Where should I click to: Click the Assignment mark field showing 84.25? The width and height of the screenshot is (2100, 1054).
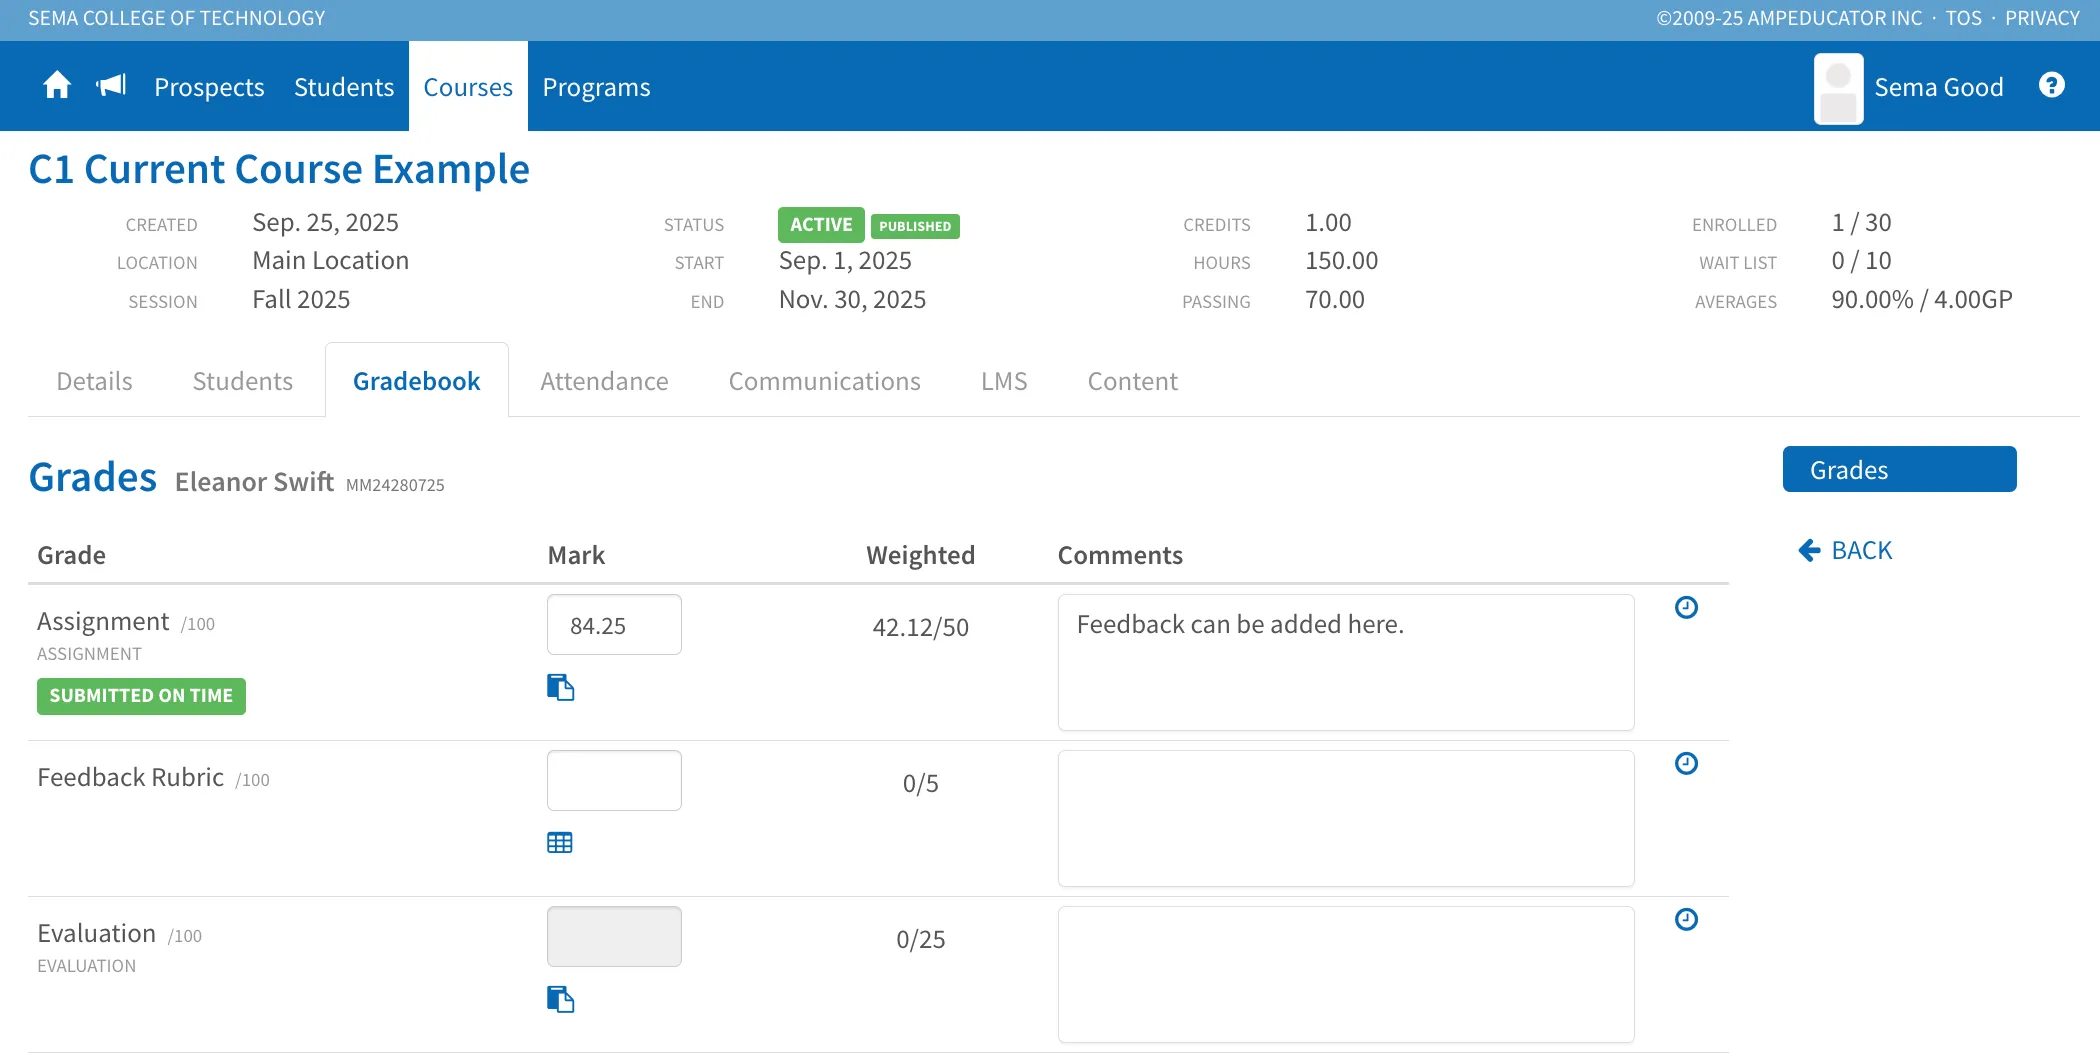tap(614, 625)
